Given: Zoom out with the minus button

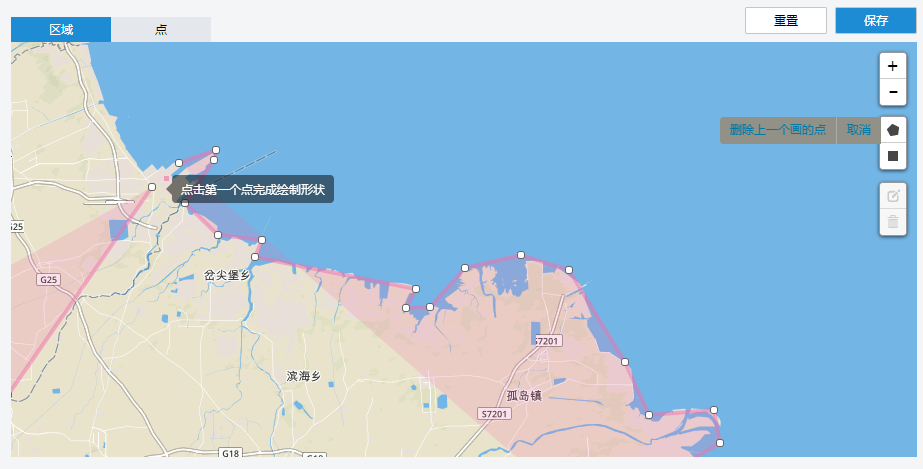Looking at the screenshot, I should (892, 92).
